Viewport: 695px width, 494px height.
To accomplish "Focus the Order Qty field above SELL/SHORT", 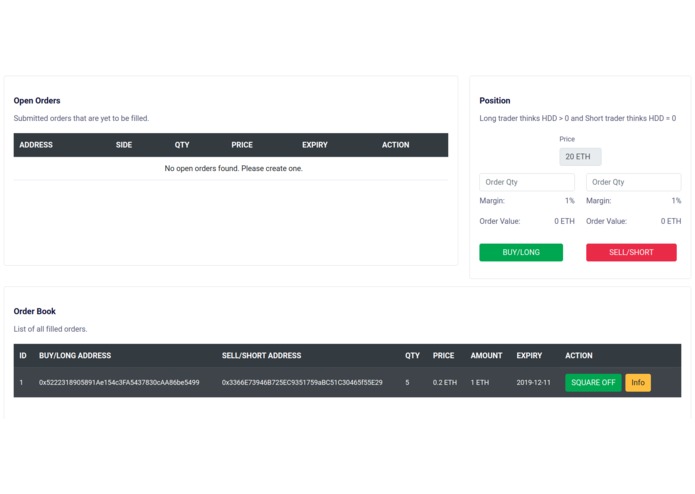I will (x=633, y=182).
